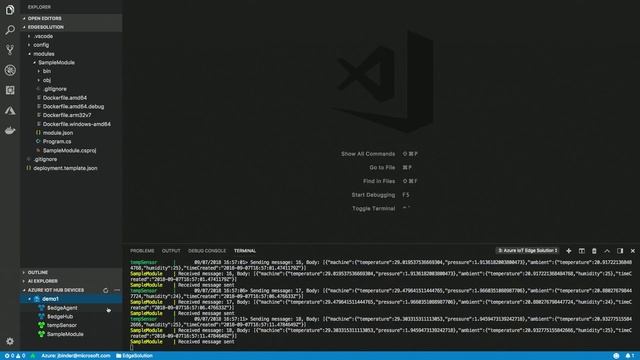Open the Debug view in activity bar
The width and height of the screenshot is (640, 360).
[10, 70]
